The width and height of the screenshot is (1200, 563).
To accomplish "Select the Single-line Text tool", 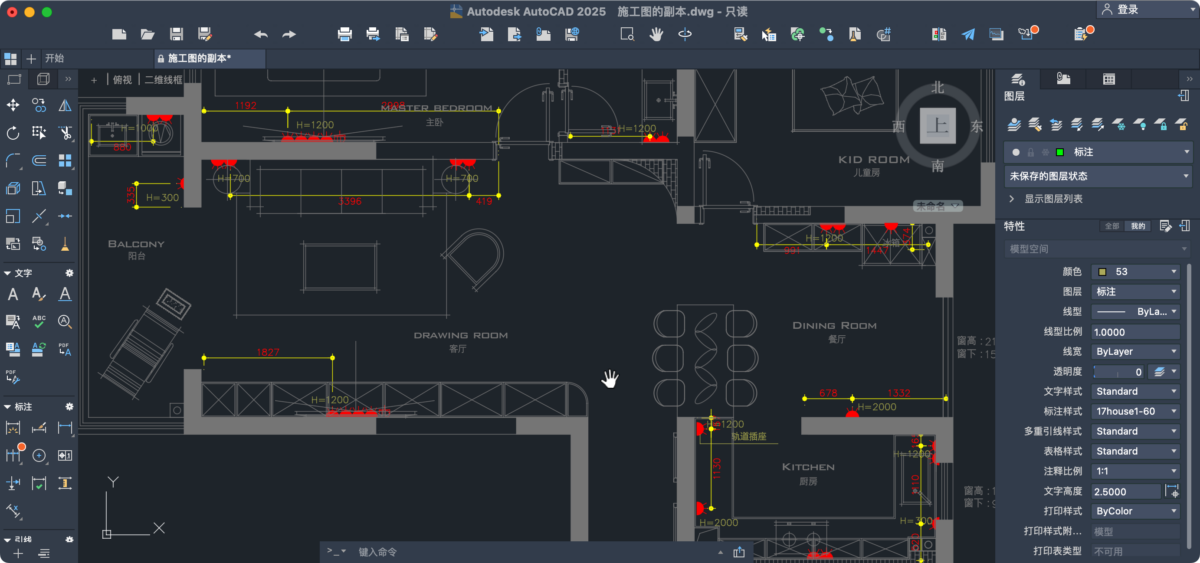I will click(13, 294).
